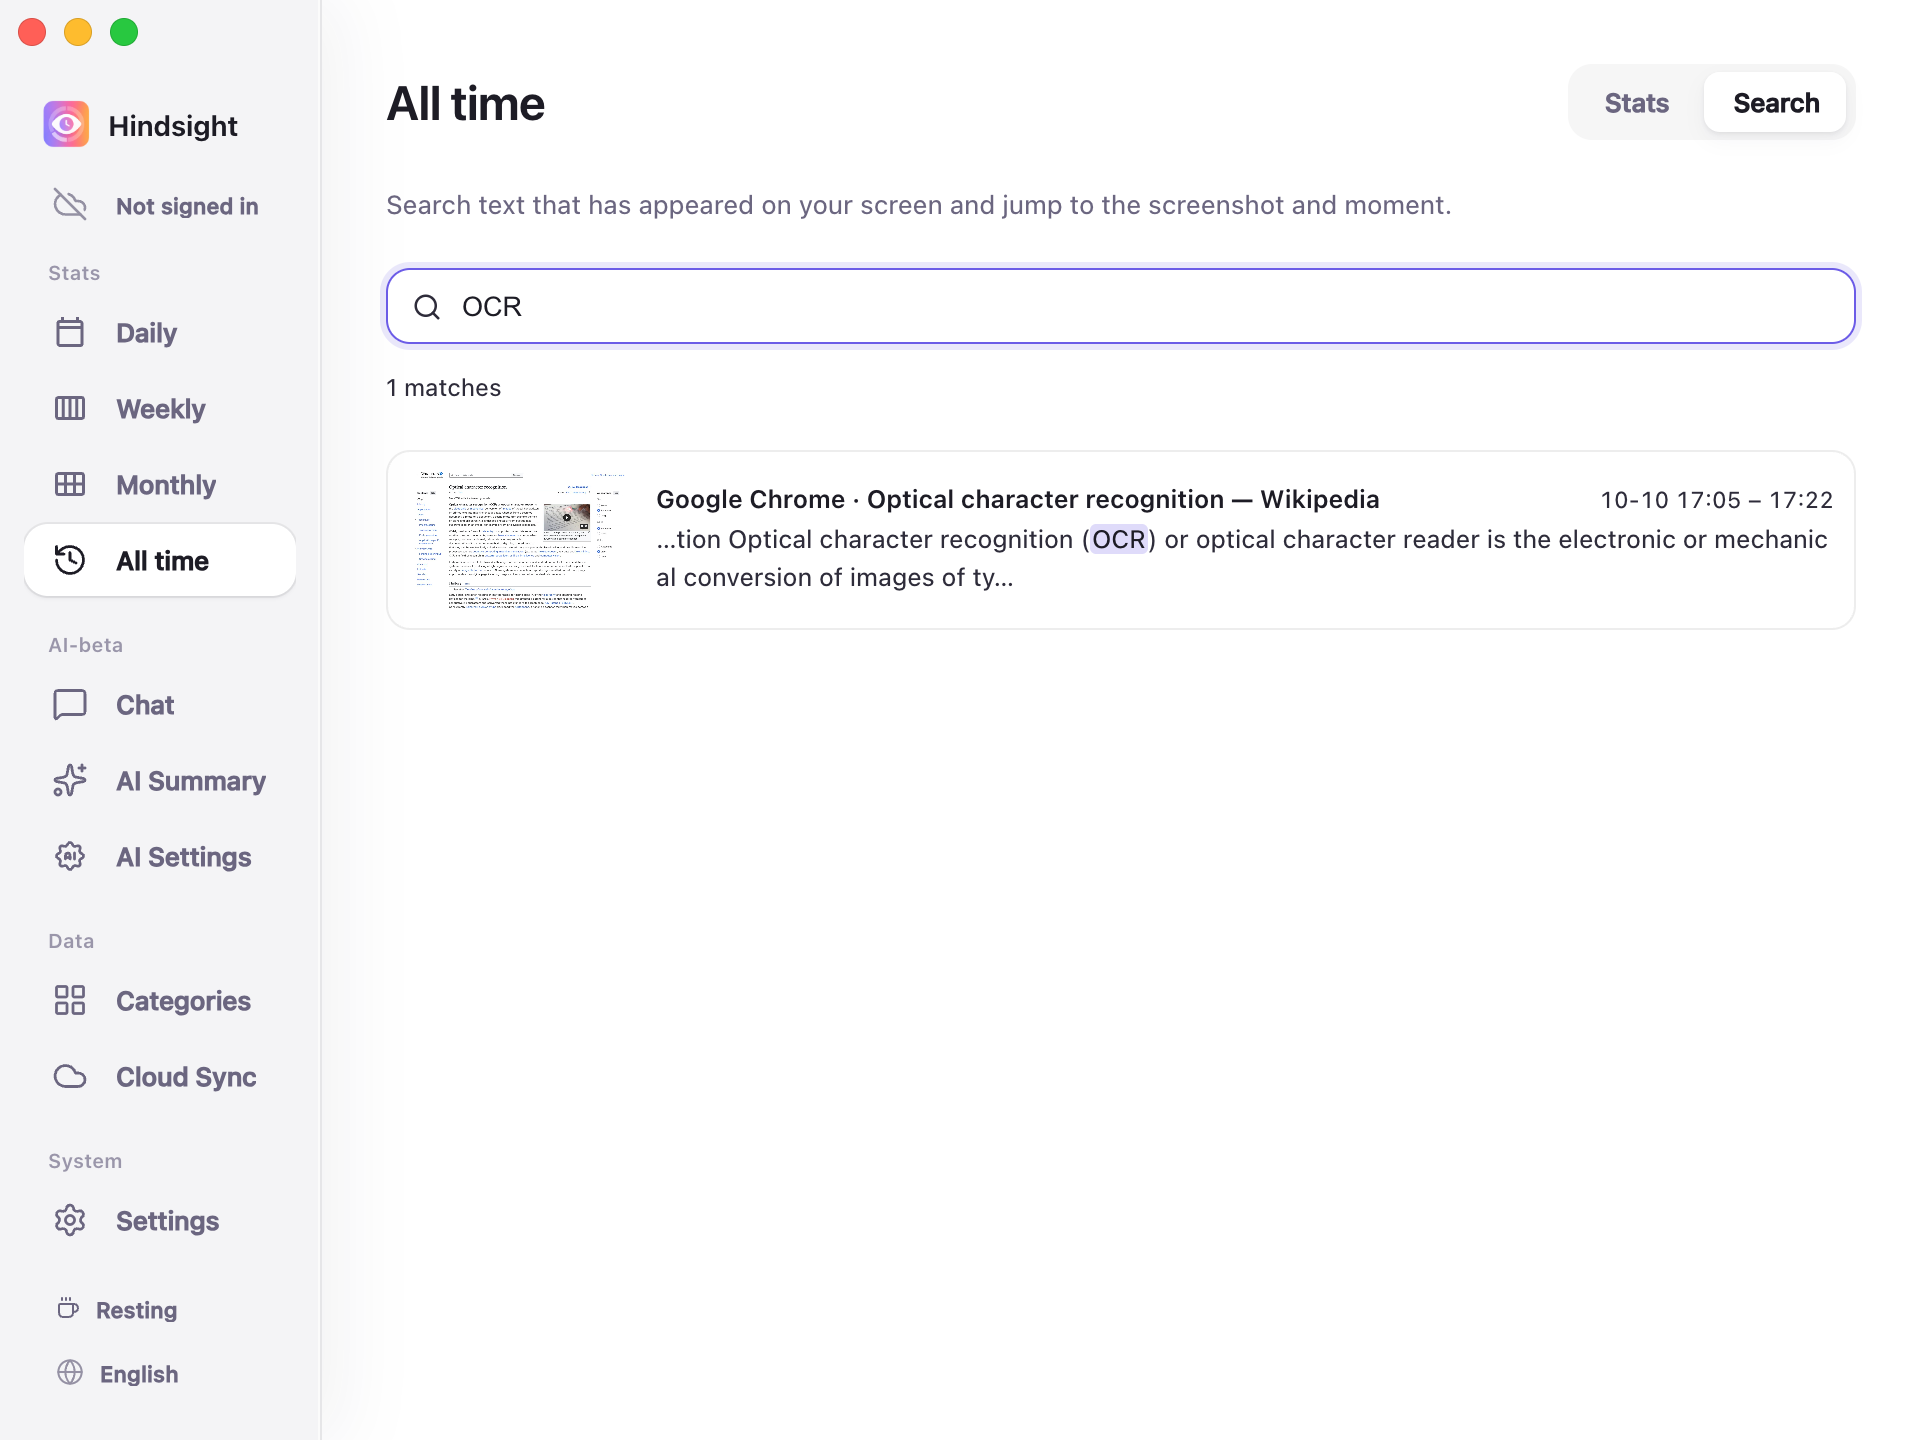
Task: Click the crossed-out cloud sign-in icon
Action: [70, 205]
